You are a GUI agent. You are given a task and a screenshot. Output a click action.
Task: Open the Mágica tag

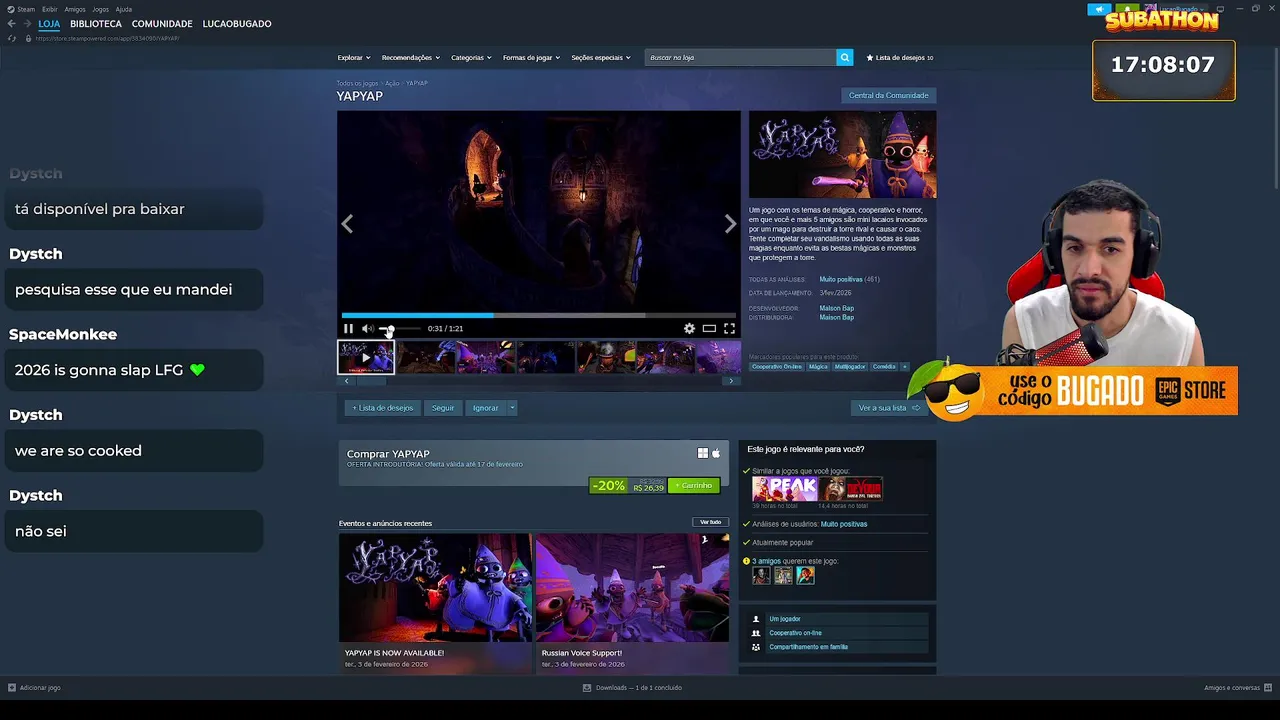pos(818,367)
